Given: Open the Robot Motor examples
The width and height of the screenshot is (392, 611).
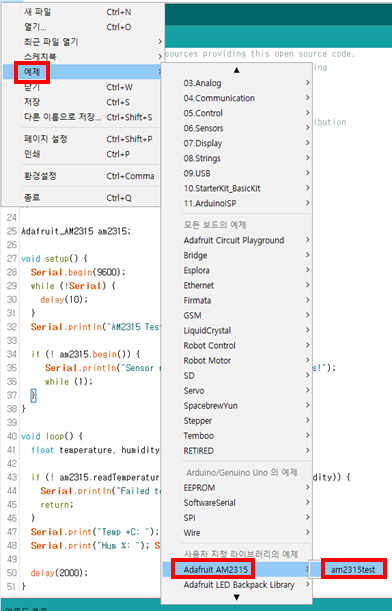Looking at the screenshot, I should (x=237, y=360).
